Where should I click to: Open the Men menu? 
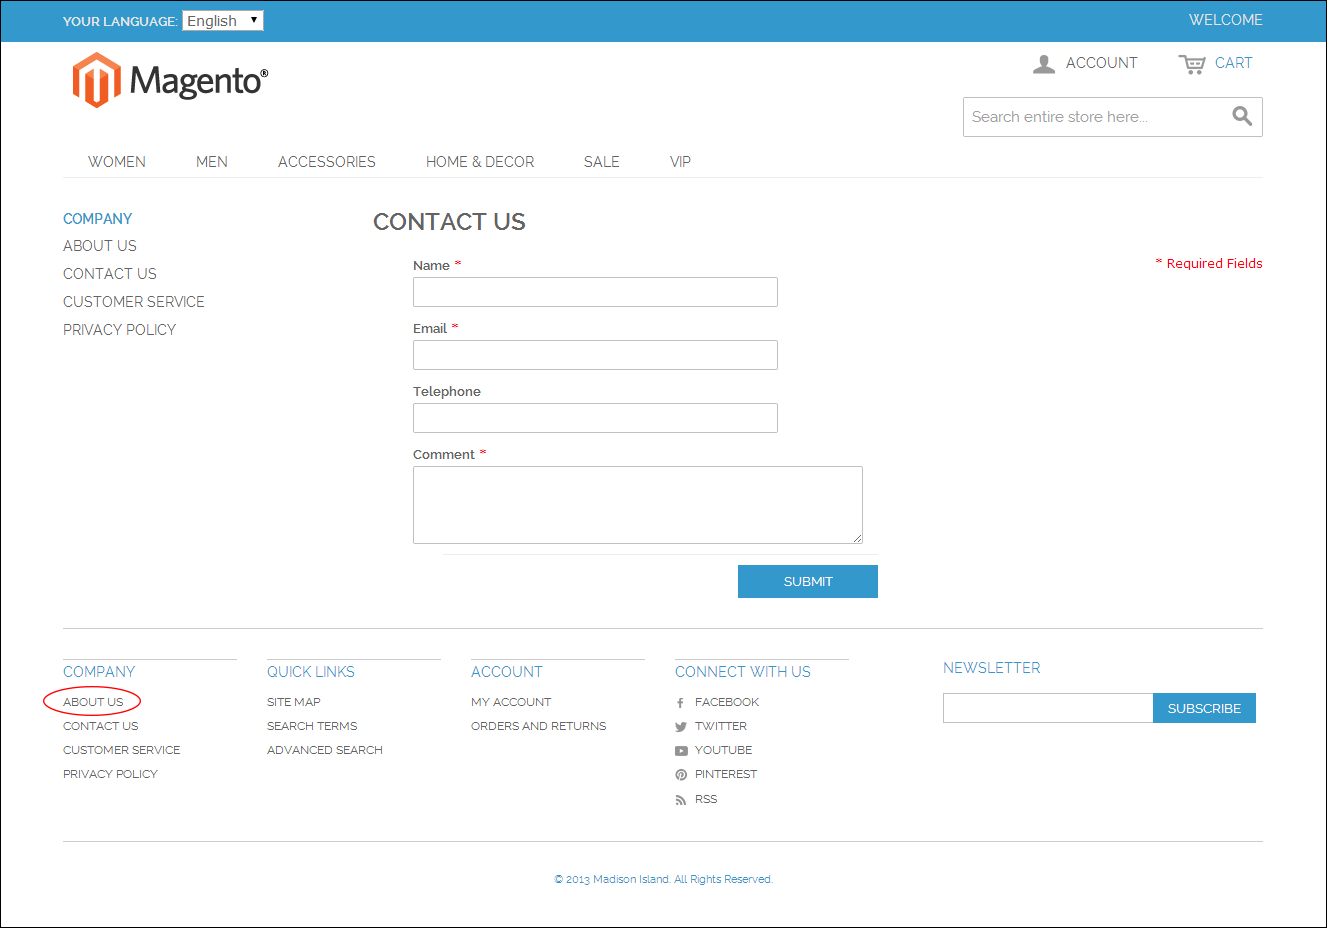coord(212,162)
